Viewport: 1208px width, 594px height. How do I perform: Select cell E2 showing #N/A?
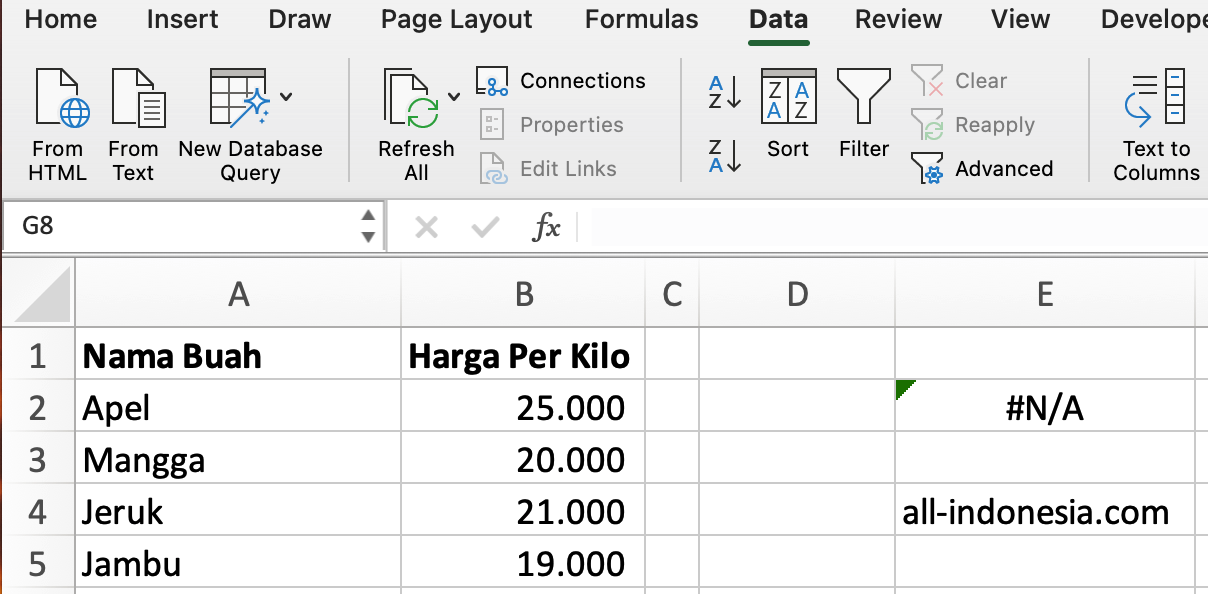coord(1044,408)
